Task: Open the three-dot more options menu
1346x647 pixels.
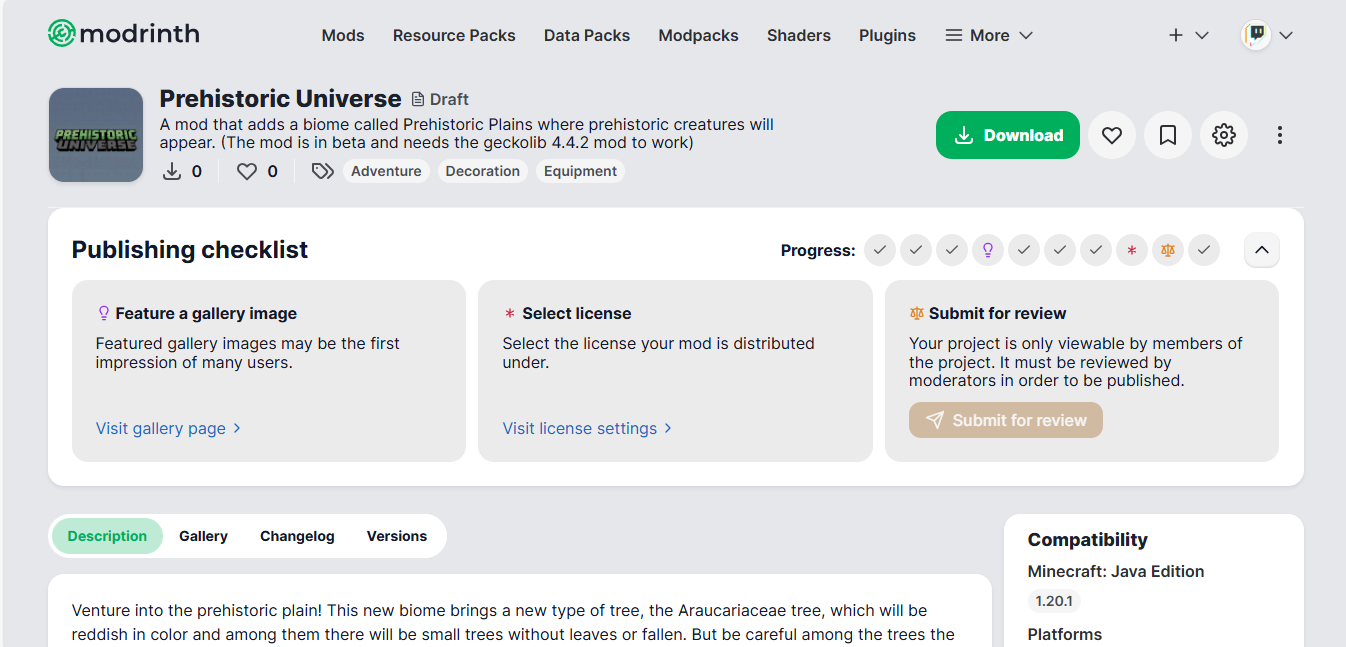Action: point(1280,135)
